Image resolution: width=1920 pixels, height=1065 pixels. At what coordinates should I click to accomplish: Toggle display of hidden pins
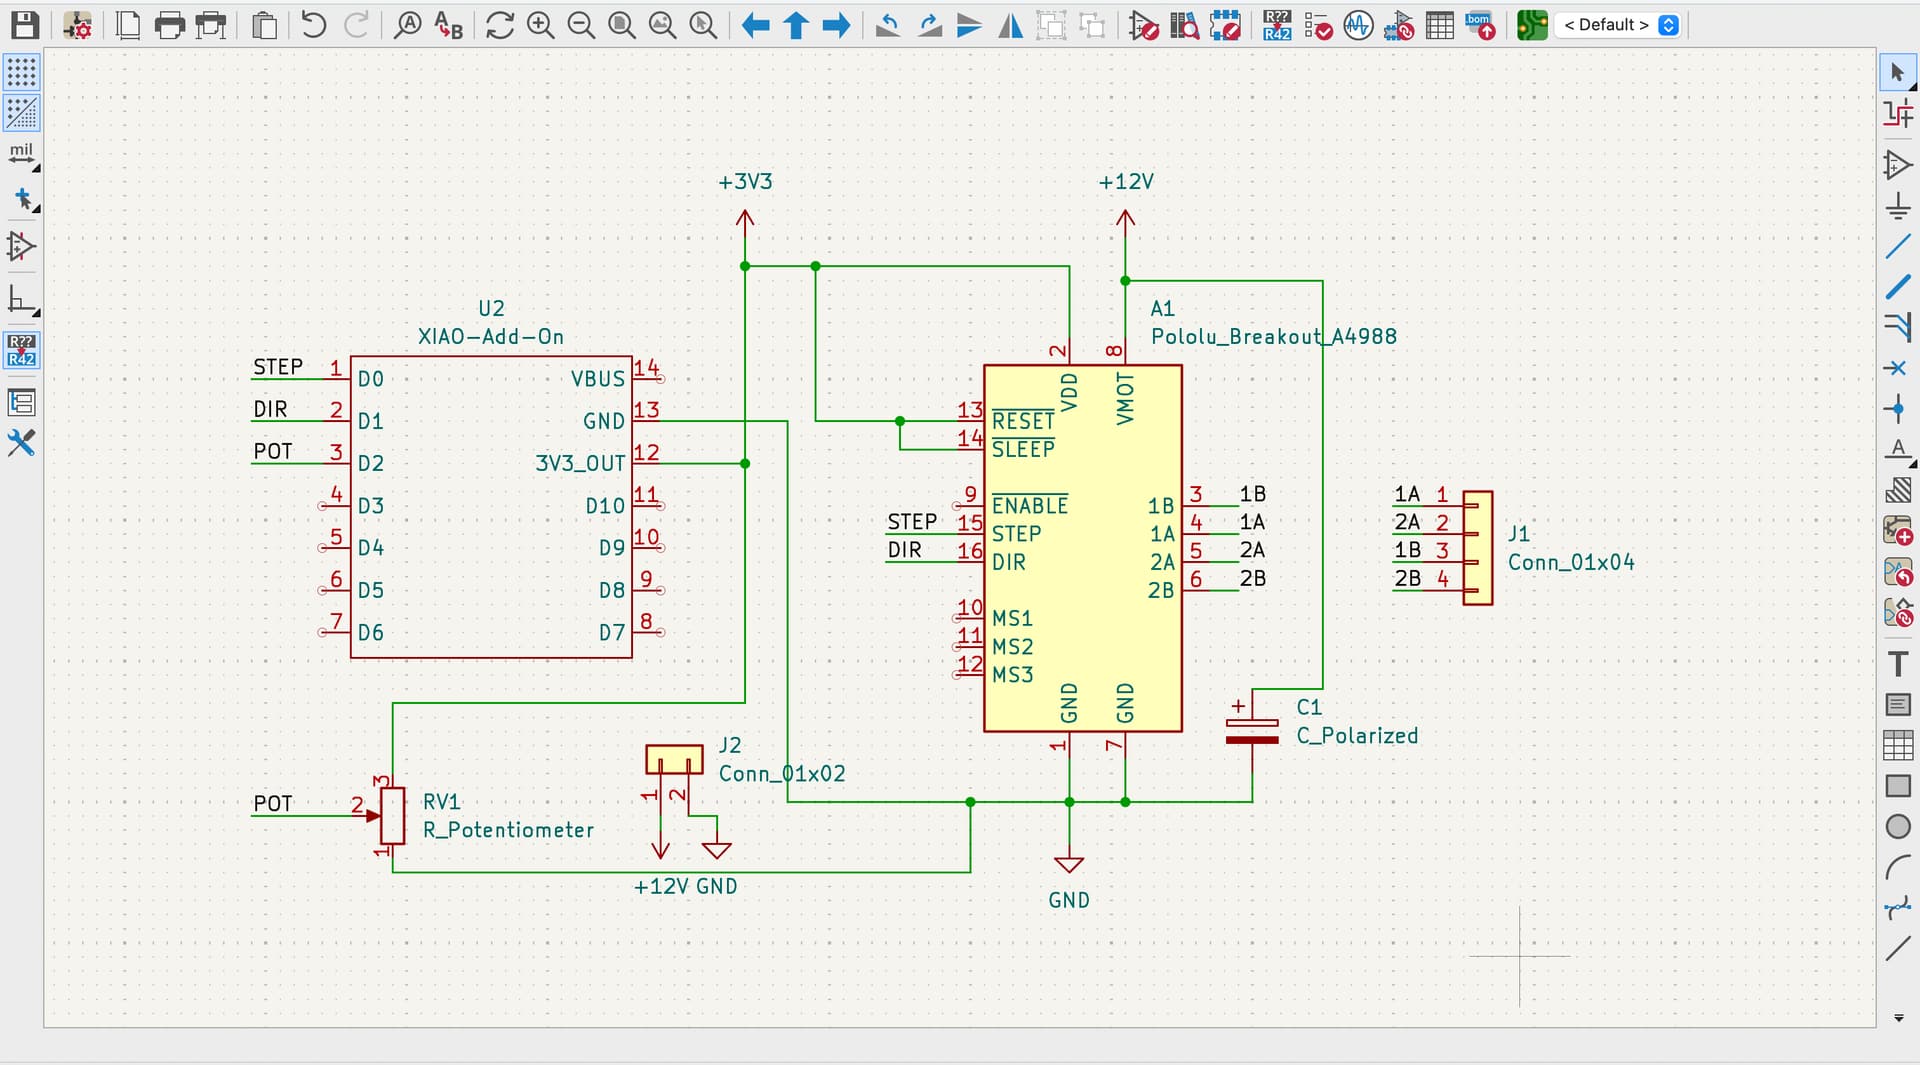[22, 246]
